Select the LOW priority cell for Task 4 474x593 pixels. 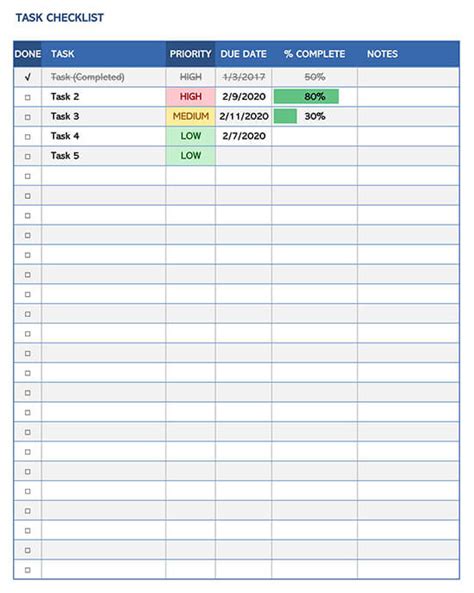pos(191,136)
